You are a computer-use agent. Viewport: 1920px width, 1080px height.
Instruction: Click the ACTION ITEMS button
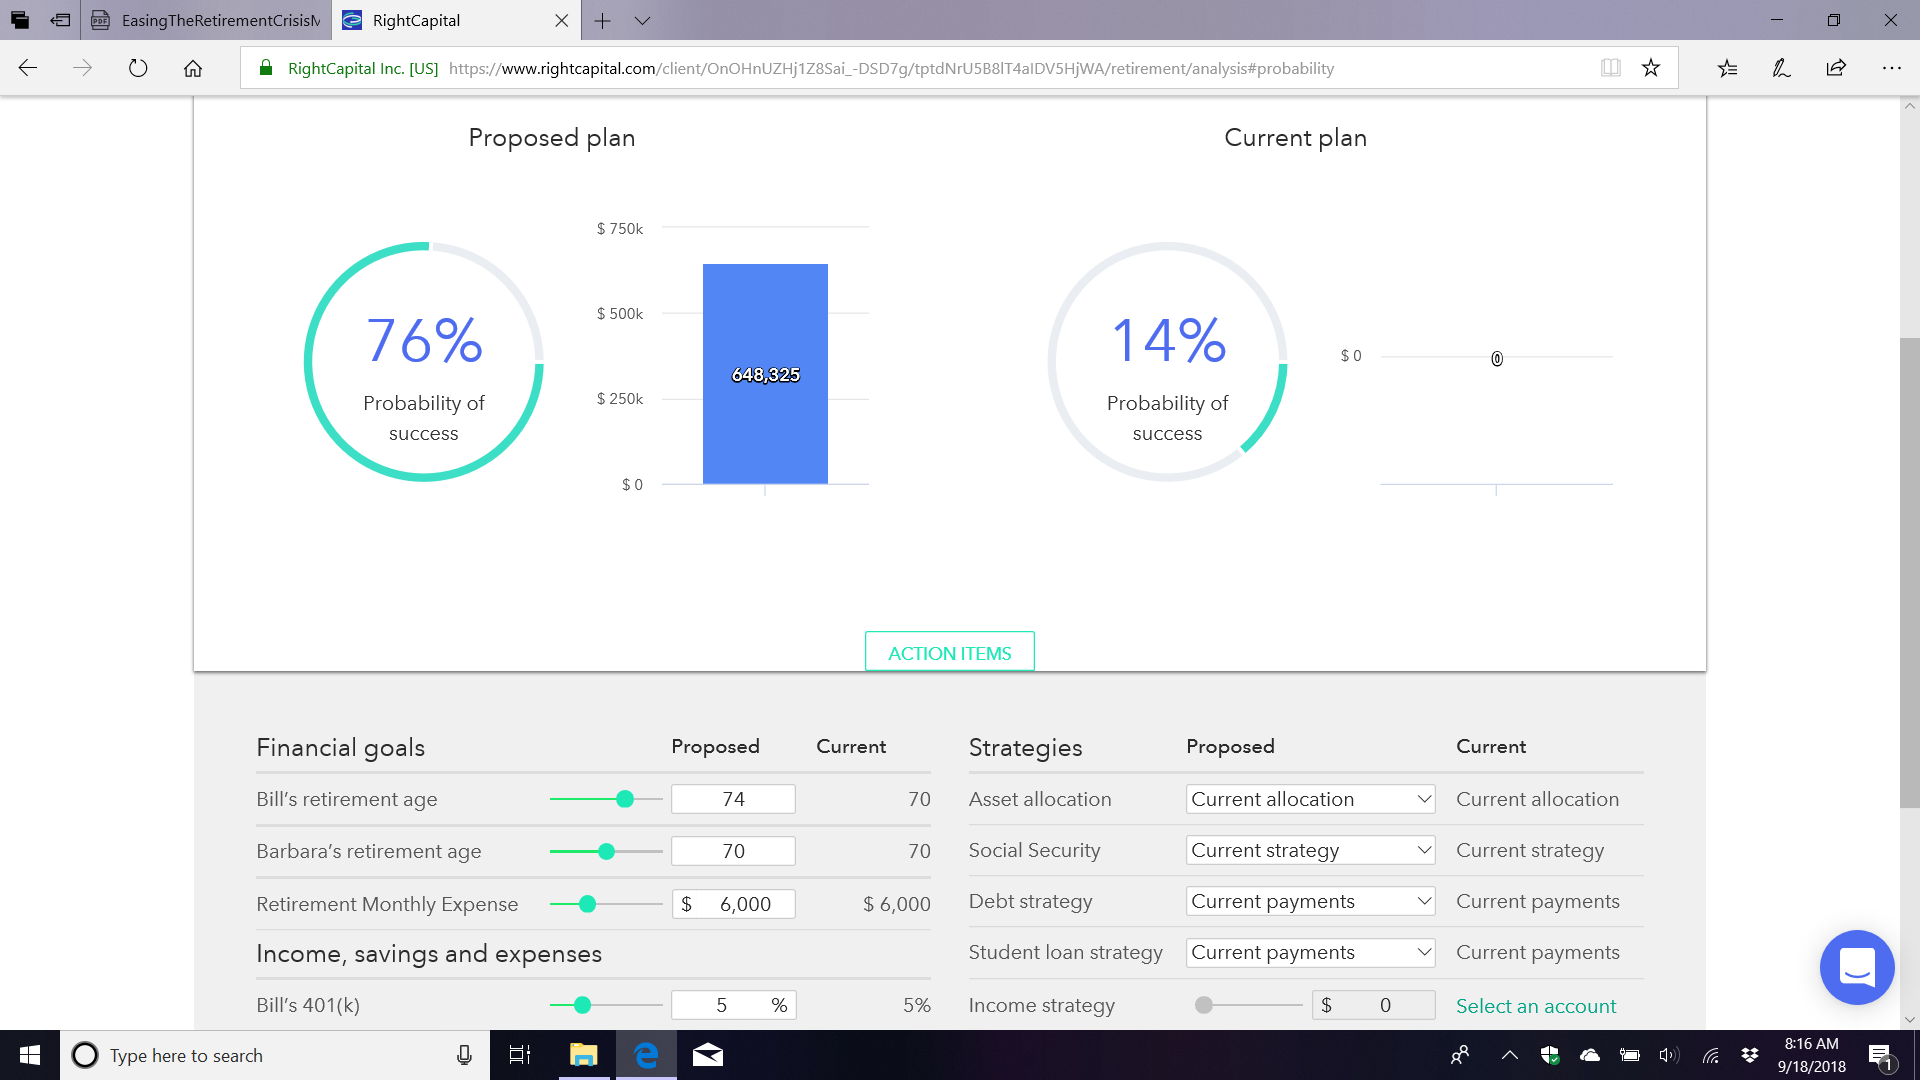[949, 653]
